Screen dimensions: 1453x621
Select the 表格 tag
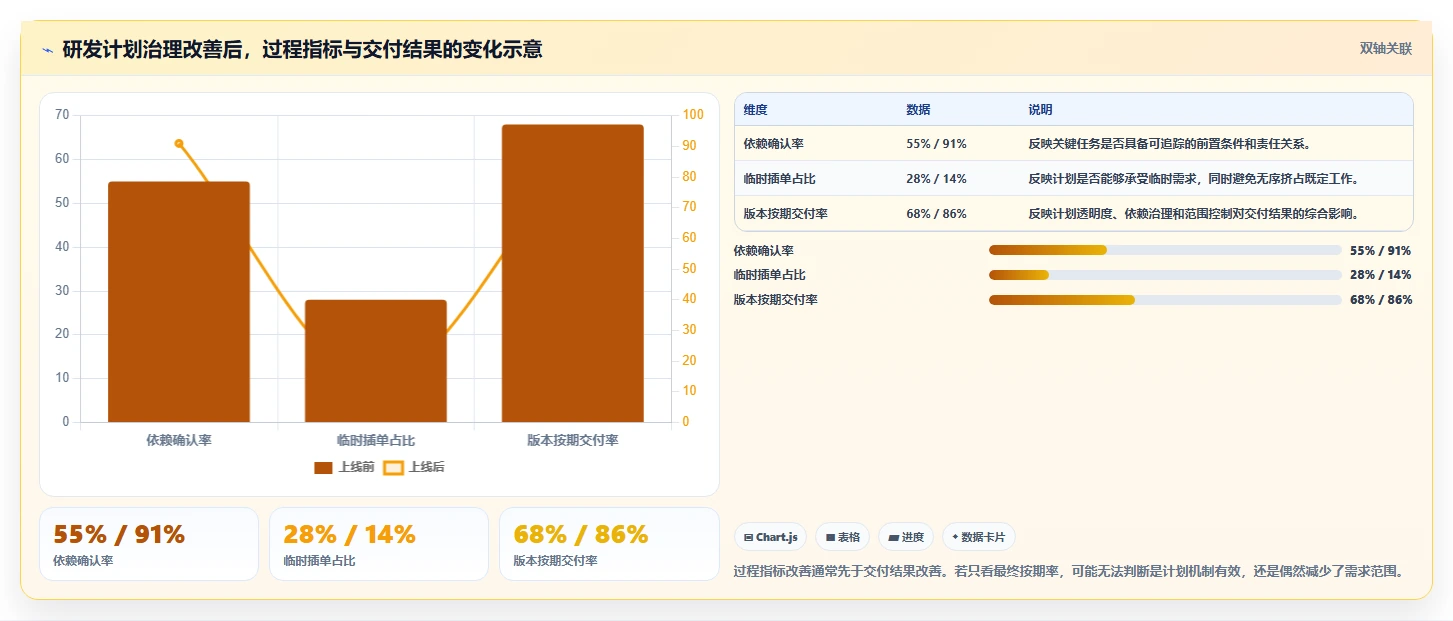click(843, 537)
